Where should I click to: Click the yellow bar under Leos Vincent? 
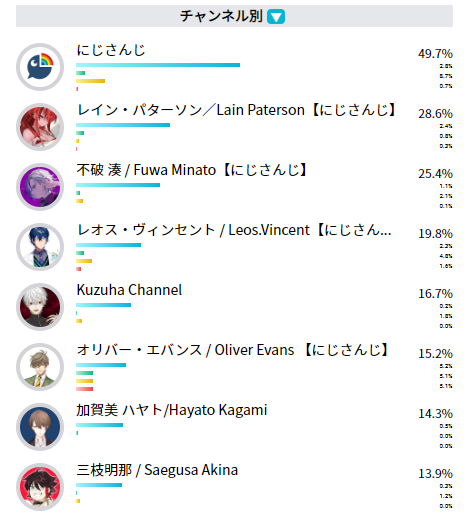coord(84,261)
